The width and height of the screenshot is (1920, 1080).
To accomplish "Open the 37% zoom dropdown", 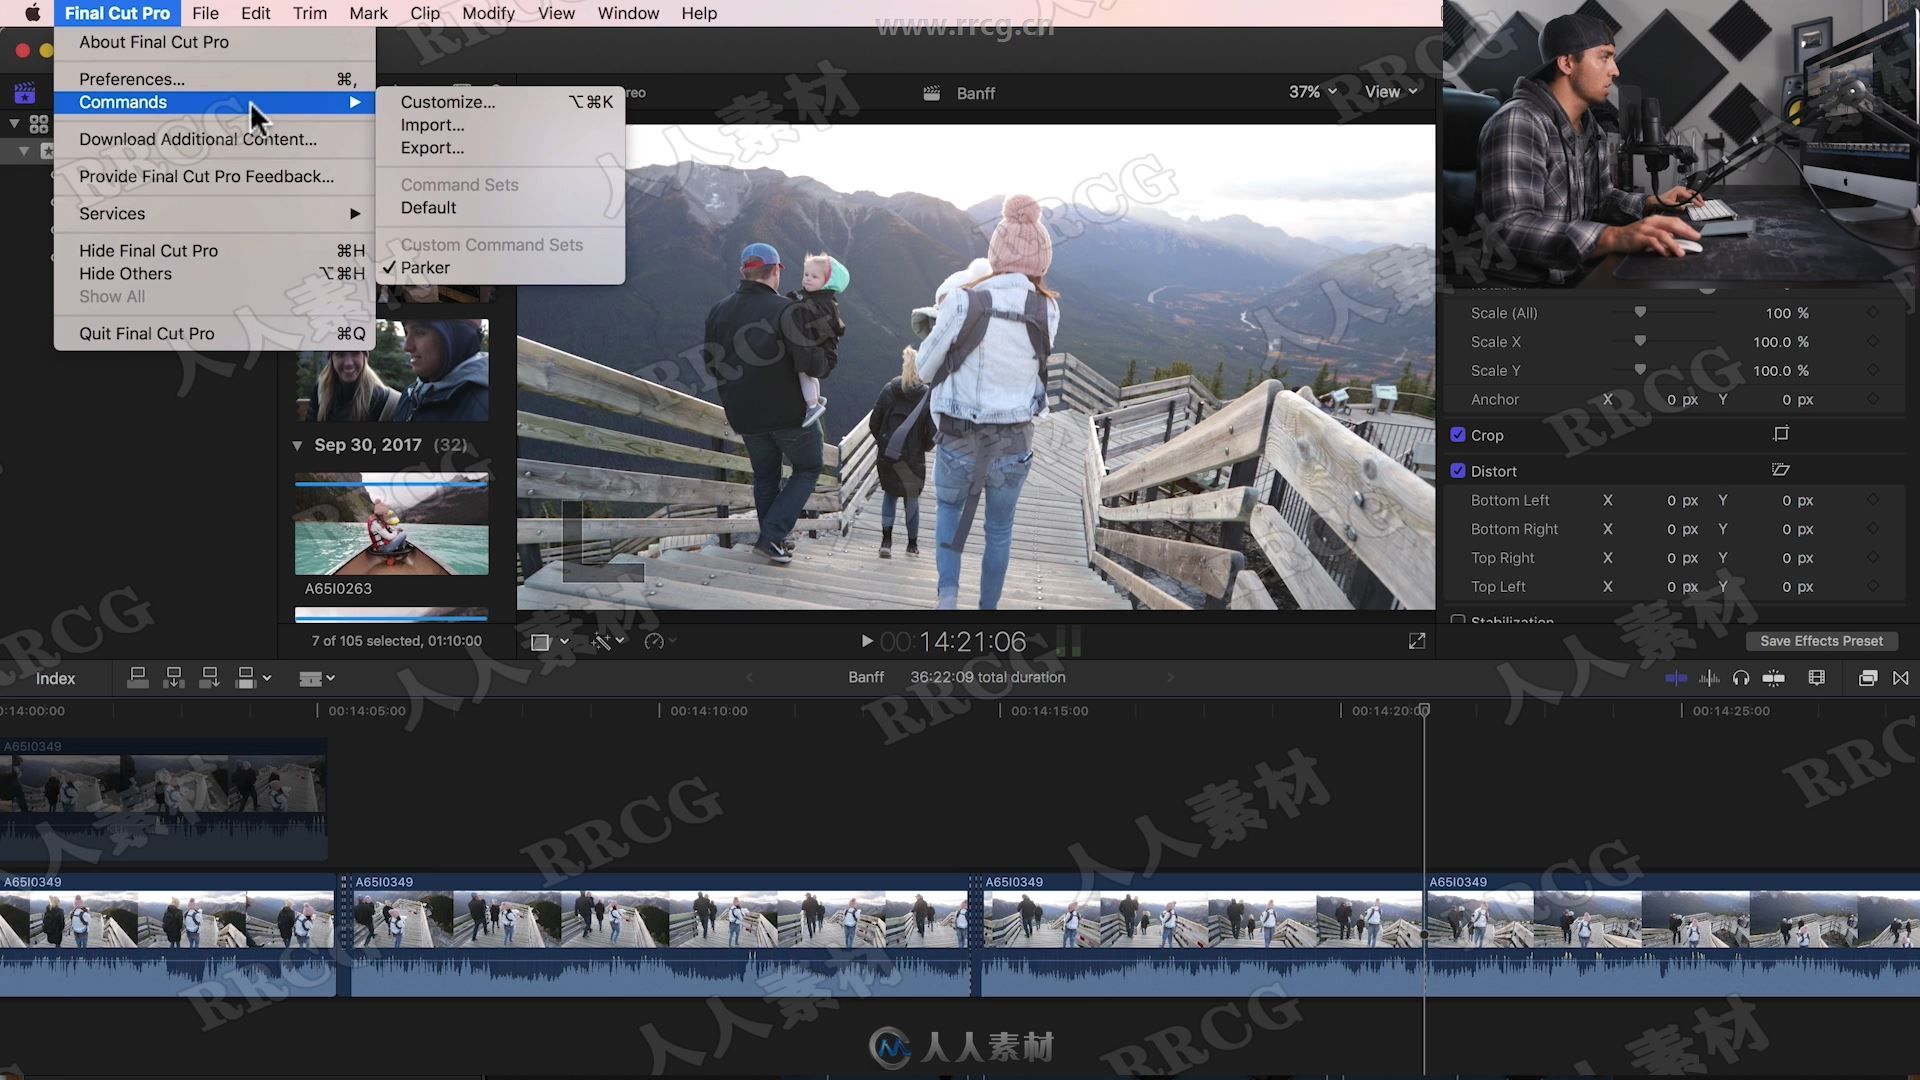I will (1312, 91).
